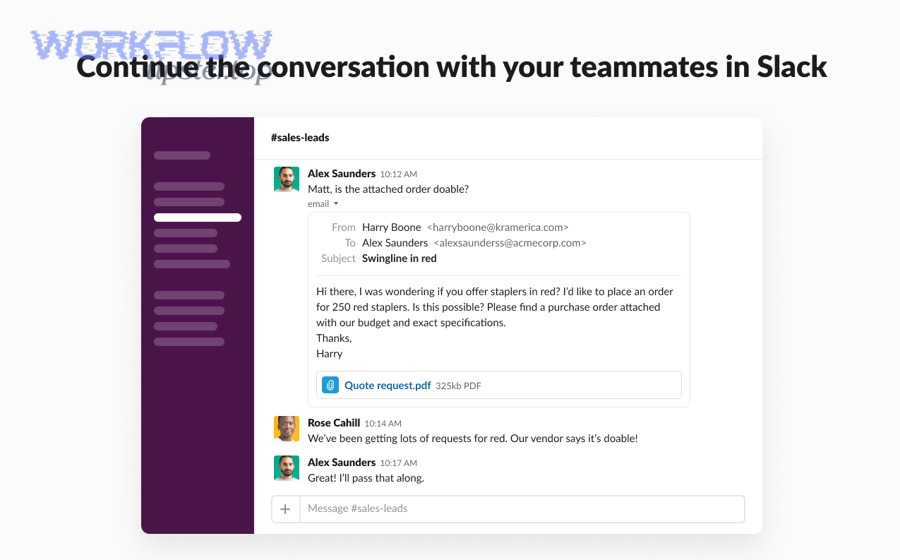This screenshot has width=900, height=560.
Task: Click the 10:17 AM timestamp
Action: pos(398,463)
